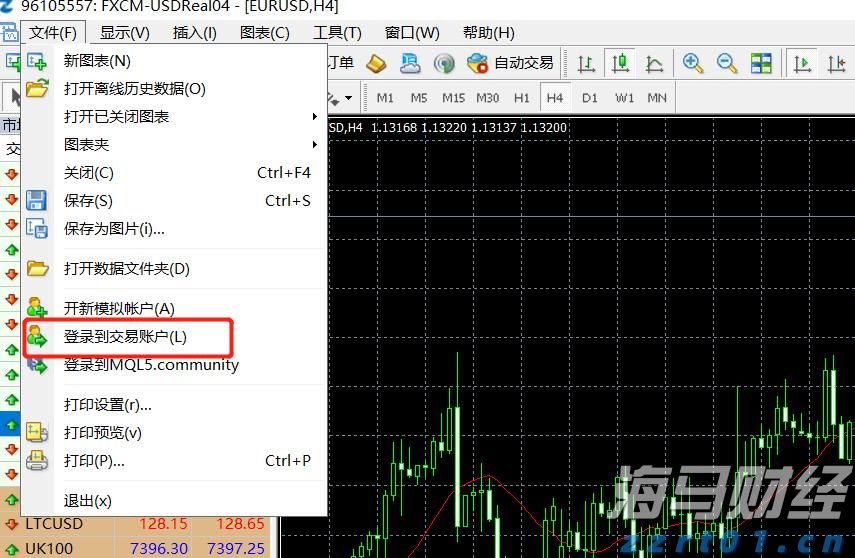Select the bar chart icon
Image resolution: width=855 pixels, height=558 pixels.
[x=587, y=63]
